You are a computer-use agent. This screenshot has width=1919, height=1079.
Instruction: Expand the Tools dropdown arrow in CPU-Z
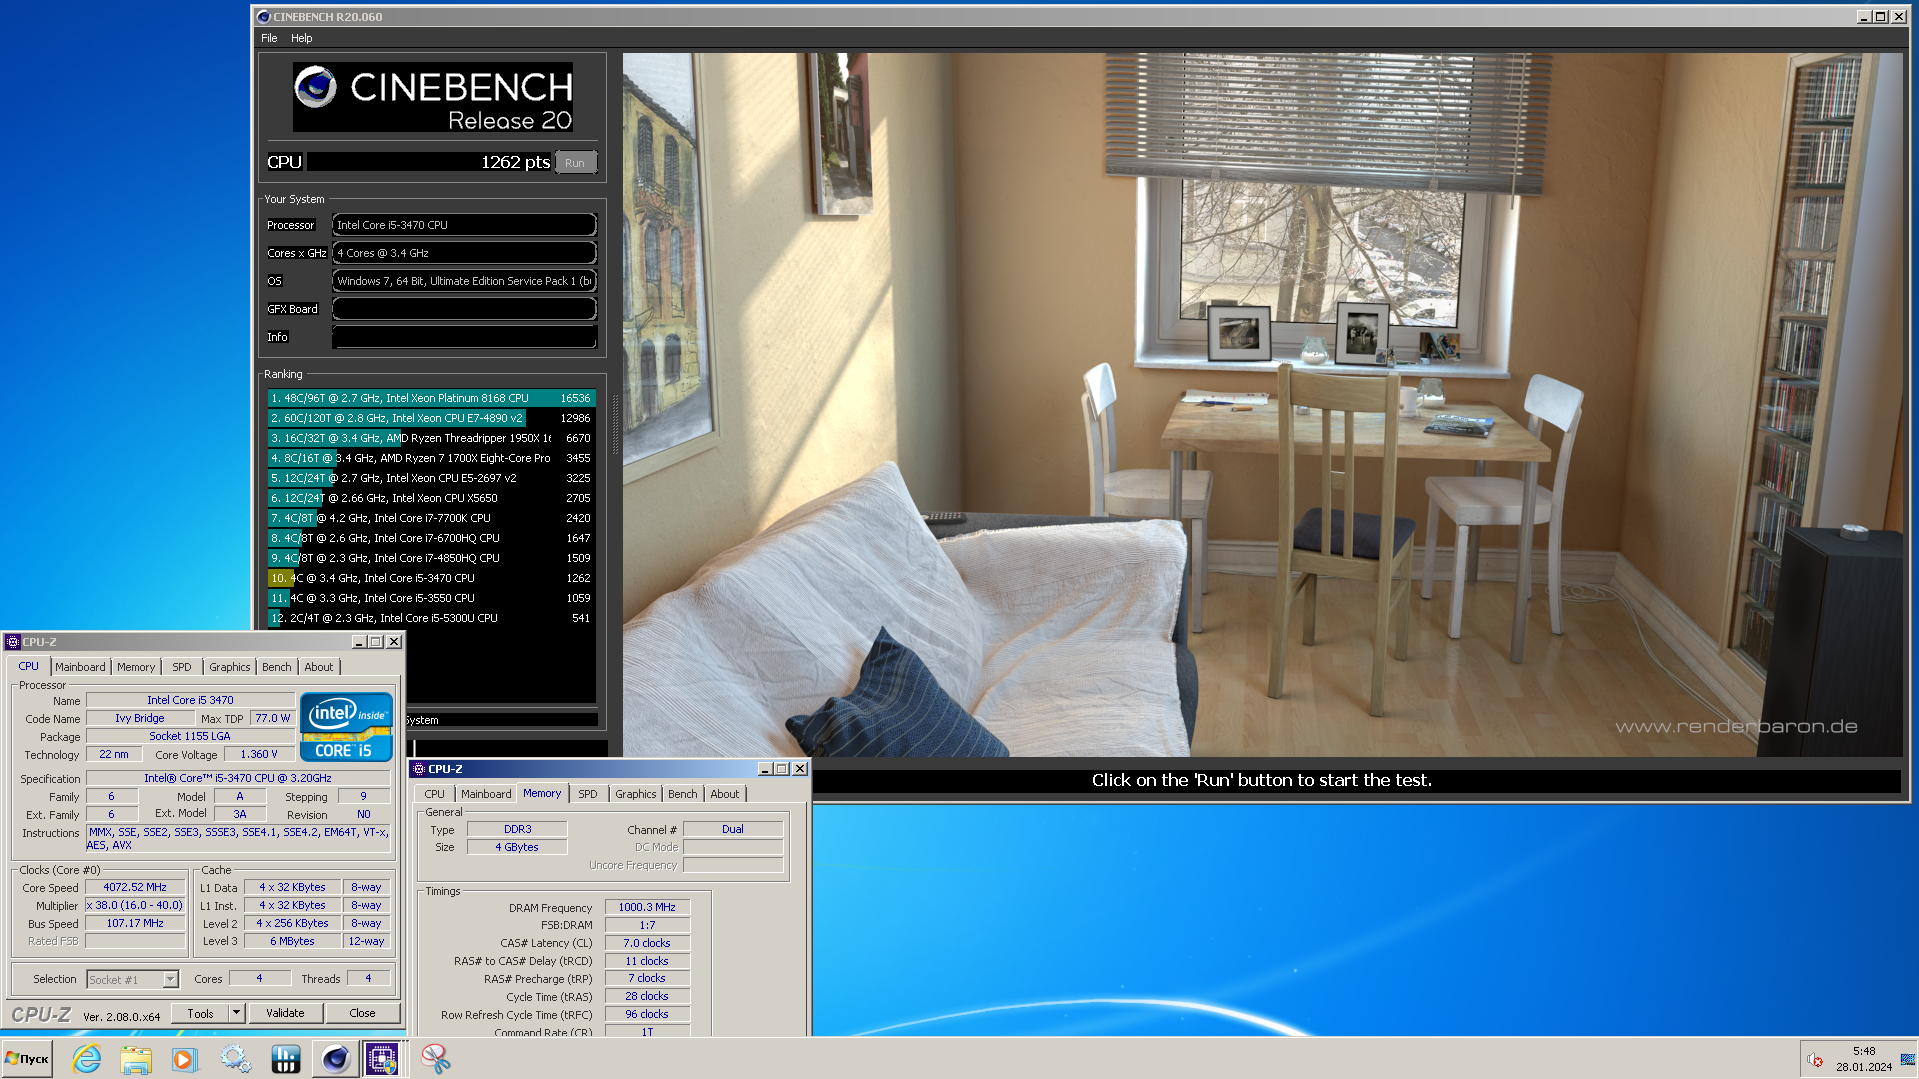[x=237, y=1013]
